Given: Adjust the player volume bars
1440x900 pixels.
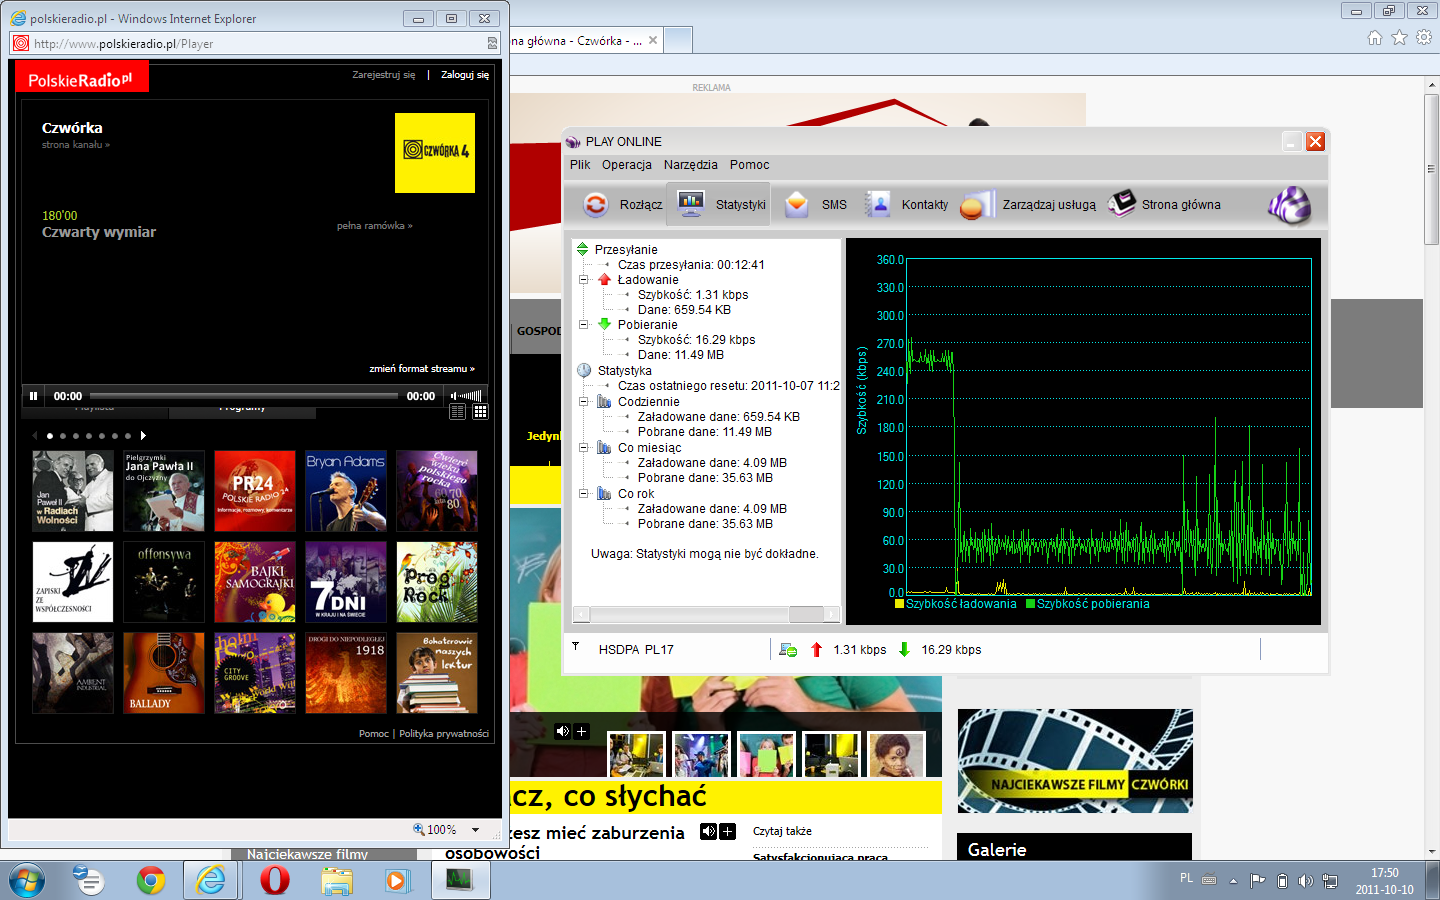Looking at the screenshot, I should 470,396.
